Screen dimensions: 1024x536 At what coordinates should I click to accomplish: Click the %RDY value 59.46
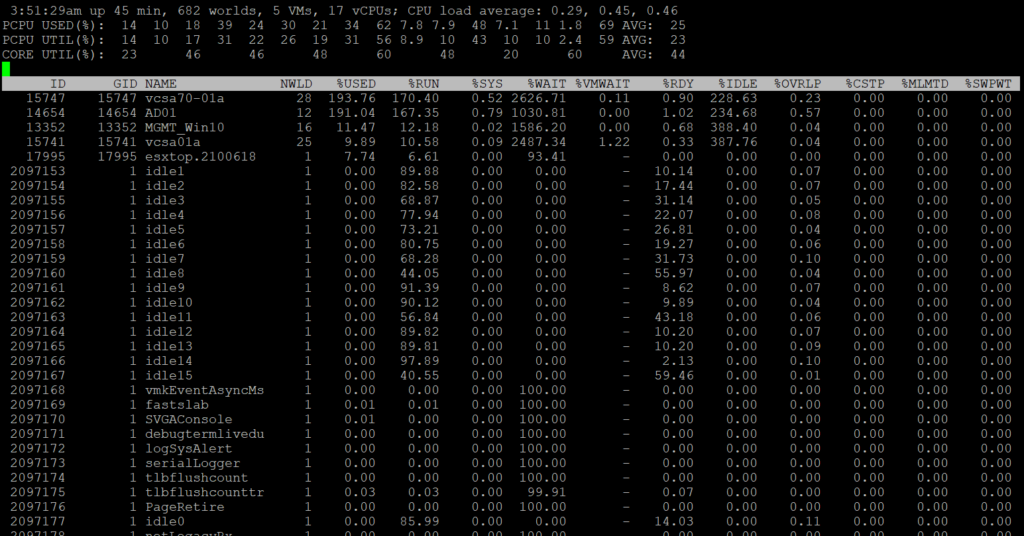674,375
